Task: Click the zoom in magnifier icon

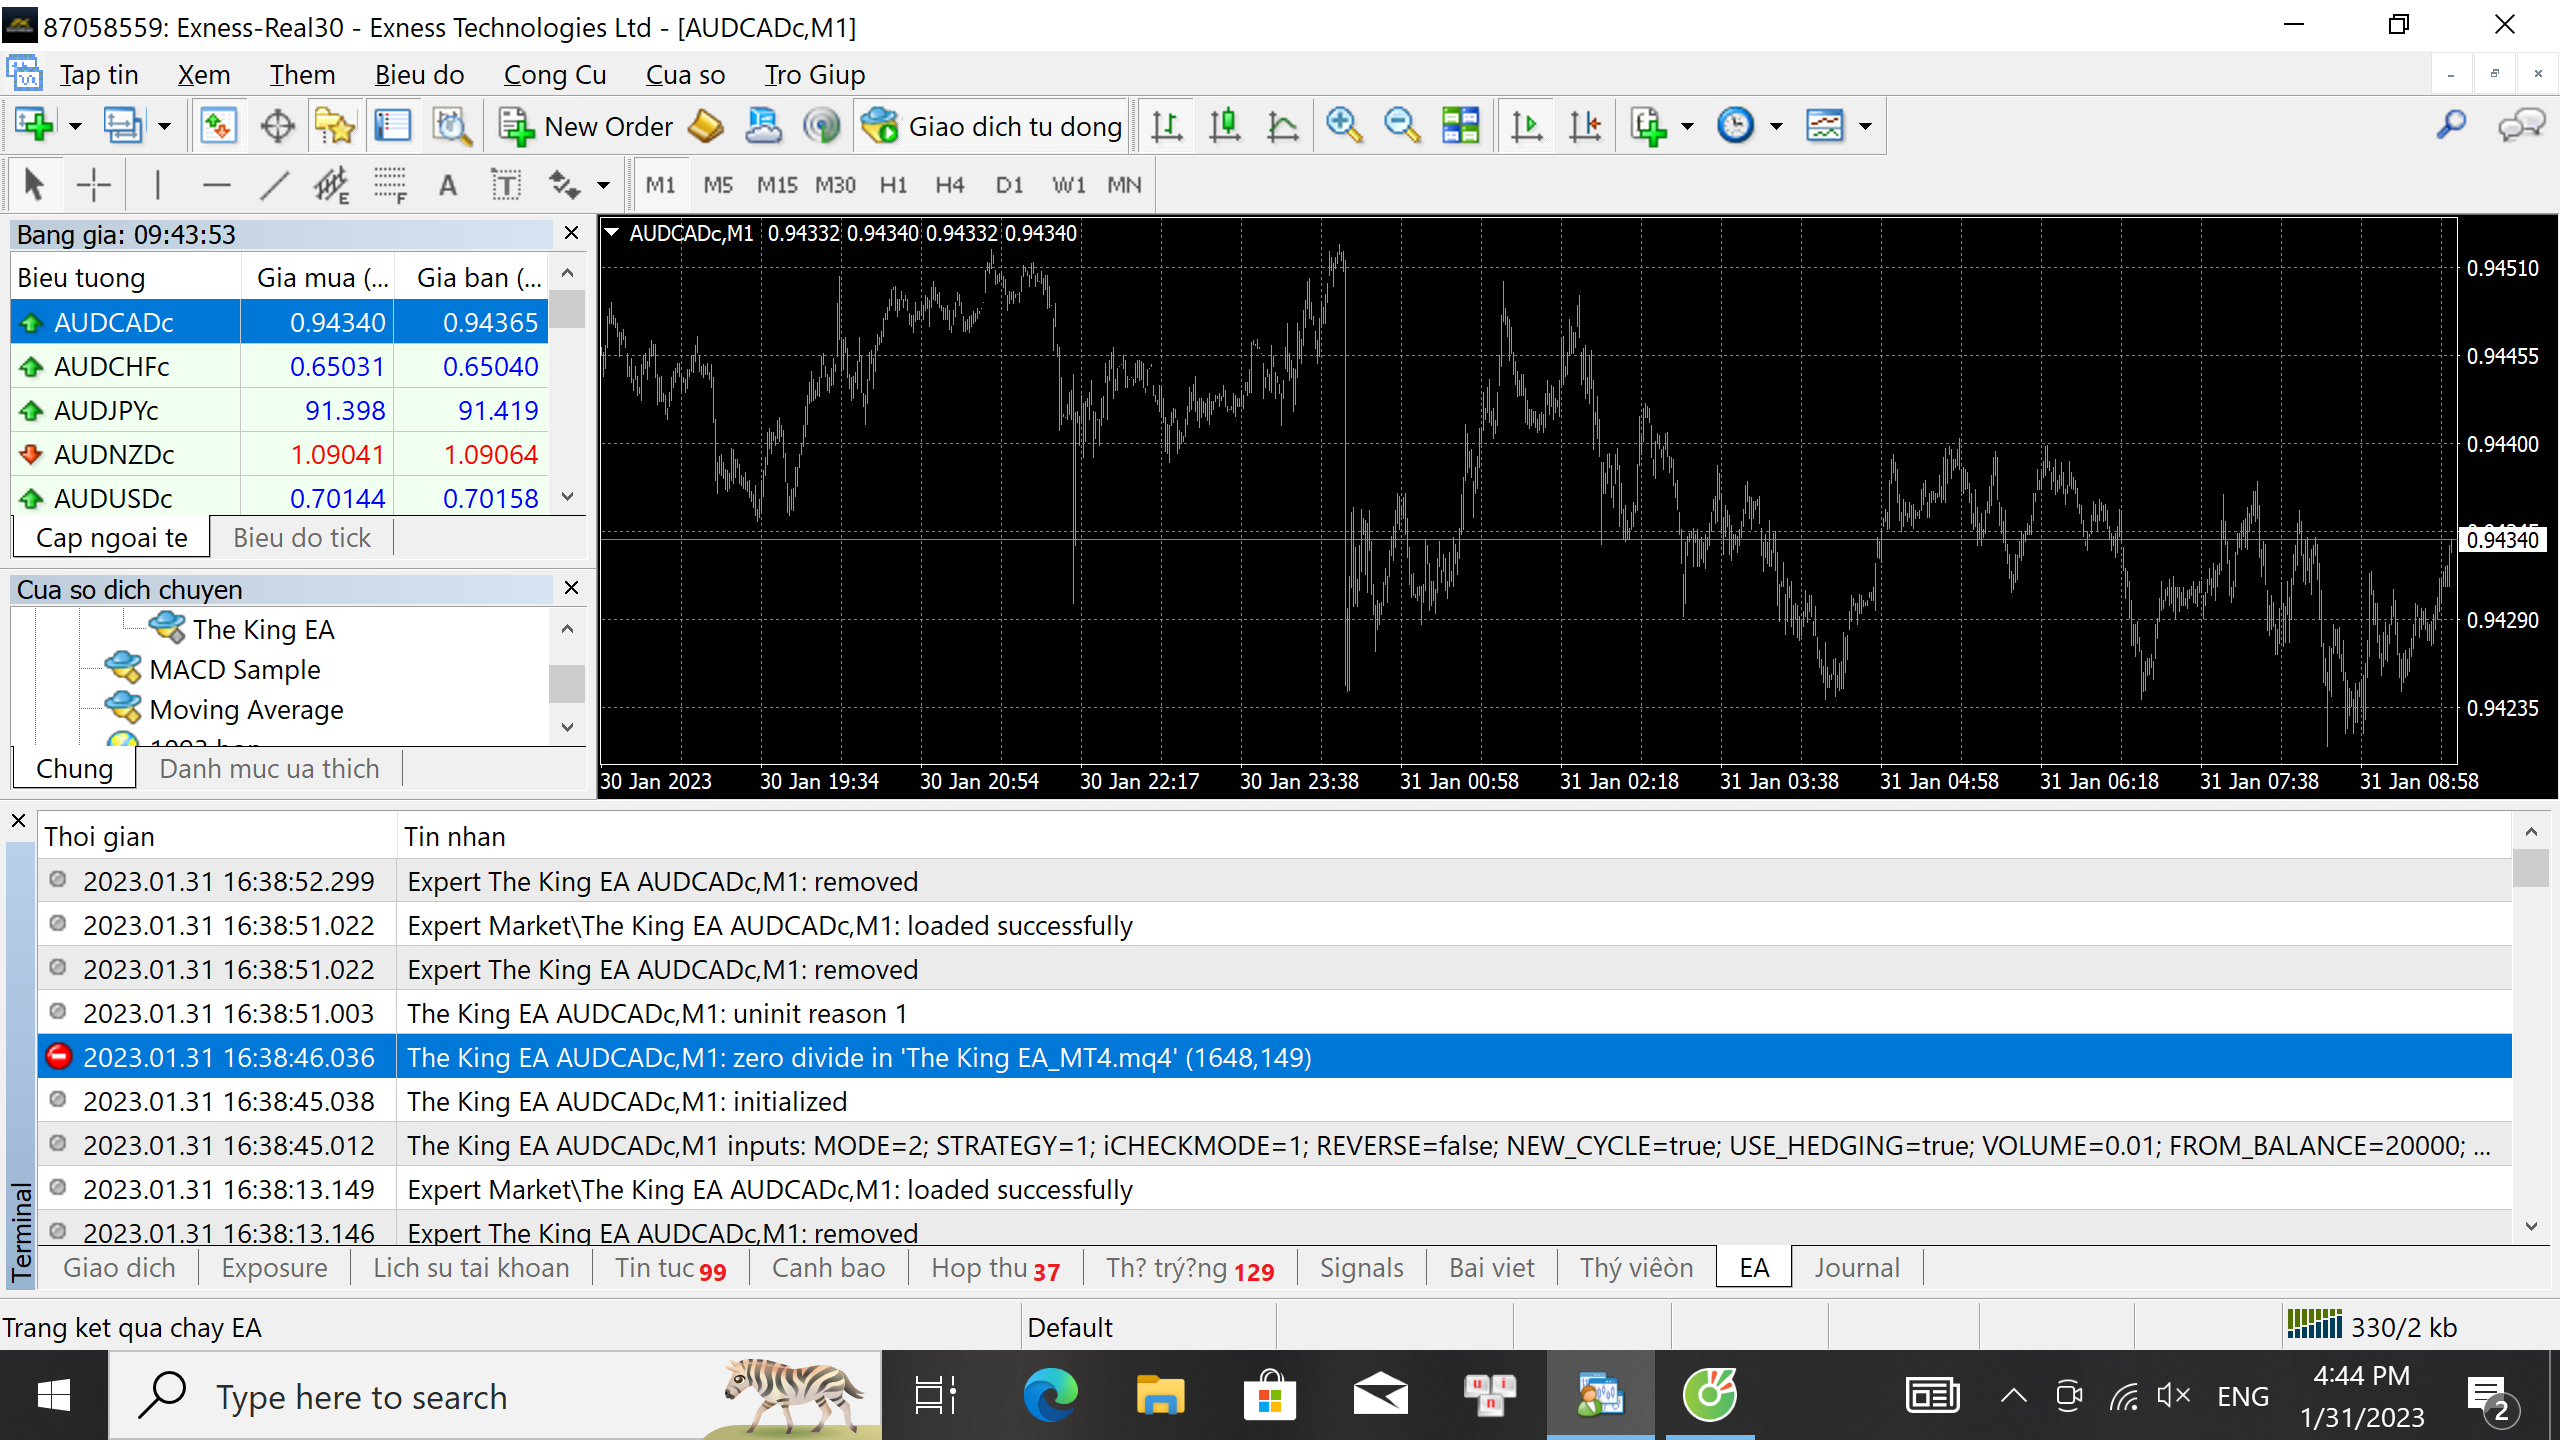Action: click(x=1343, y=127)
